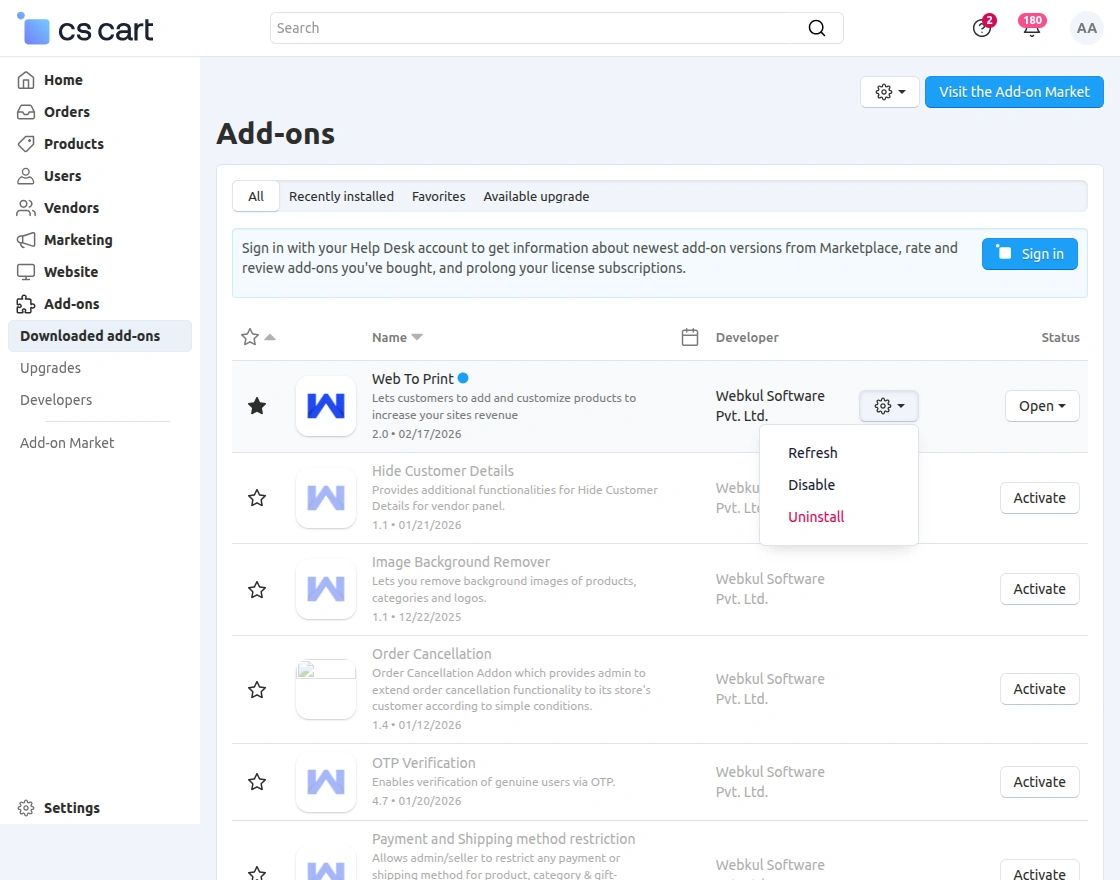Choose Uninstall from the context menu

(816, 516)
